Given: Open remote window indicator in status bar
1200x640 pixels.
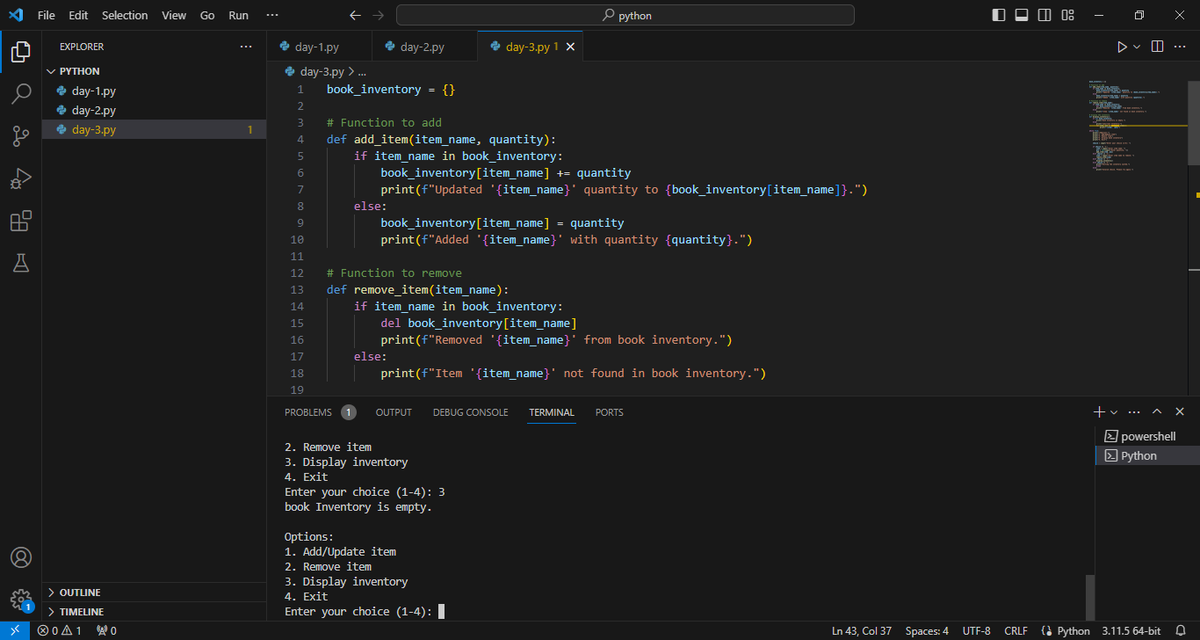Looking at the screenshot, I should coord(14,631).
